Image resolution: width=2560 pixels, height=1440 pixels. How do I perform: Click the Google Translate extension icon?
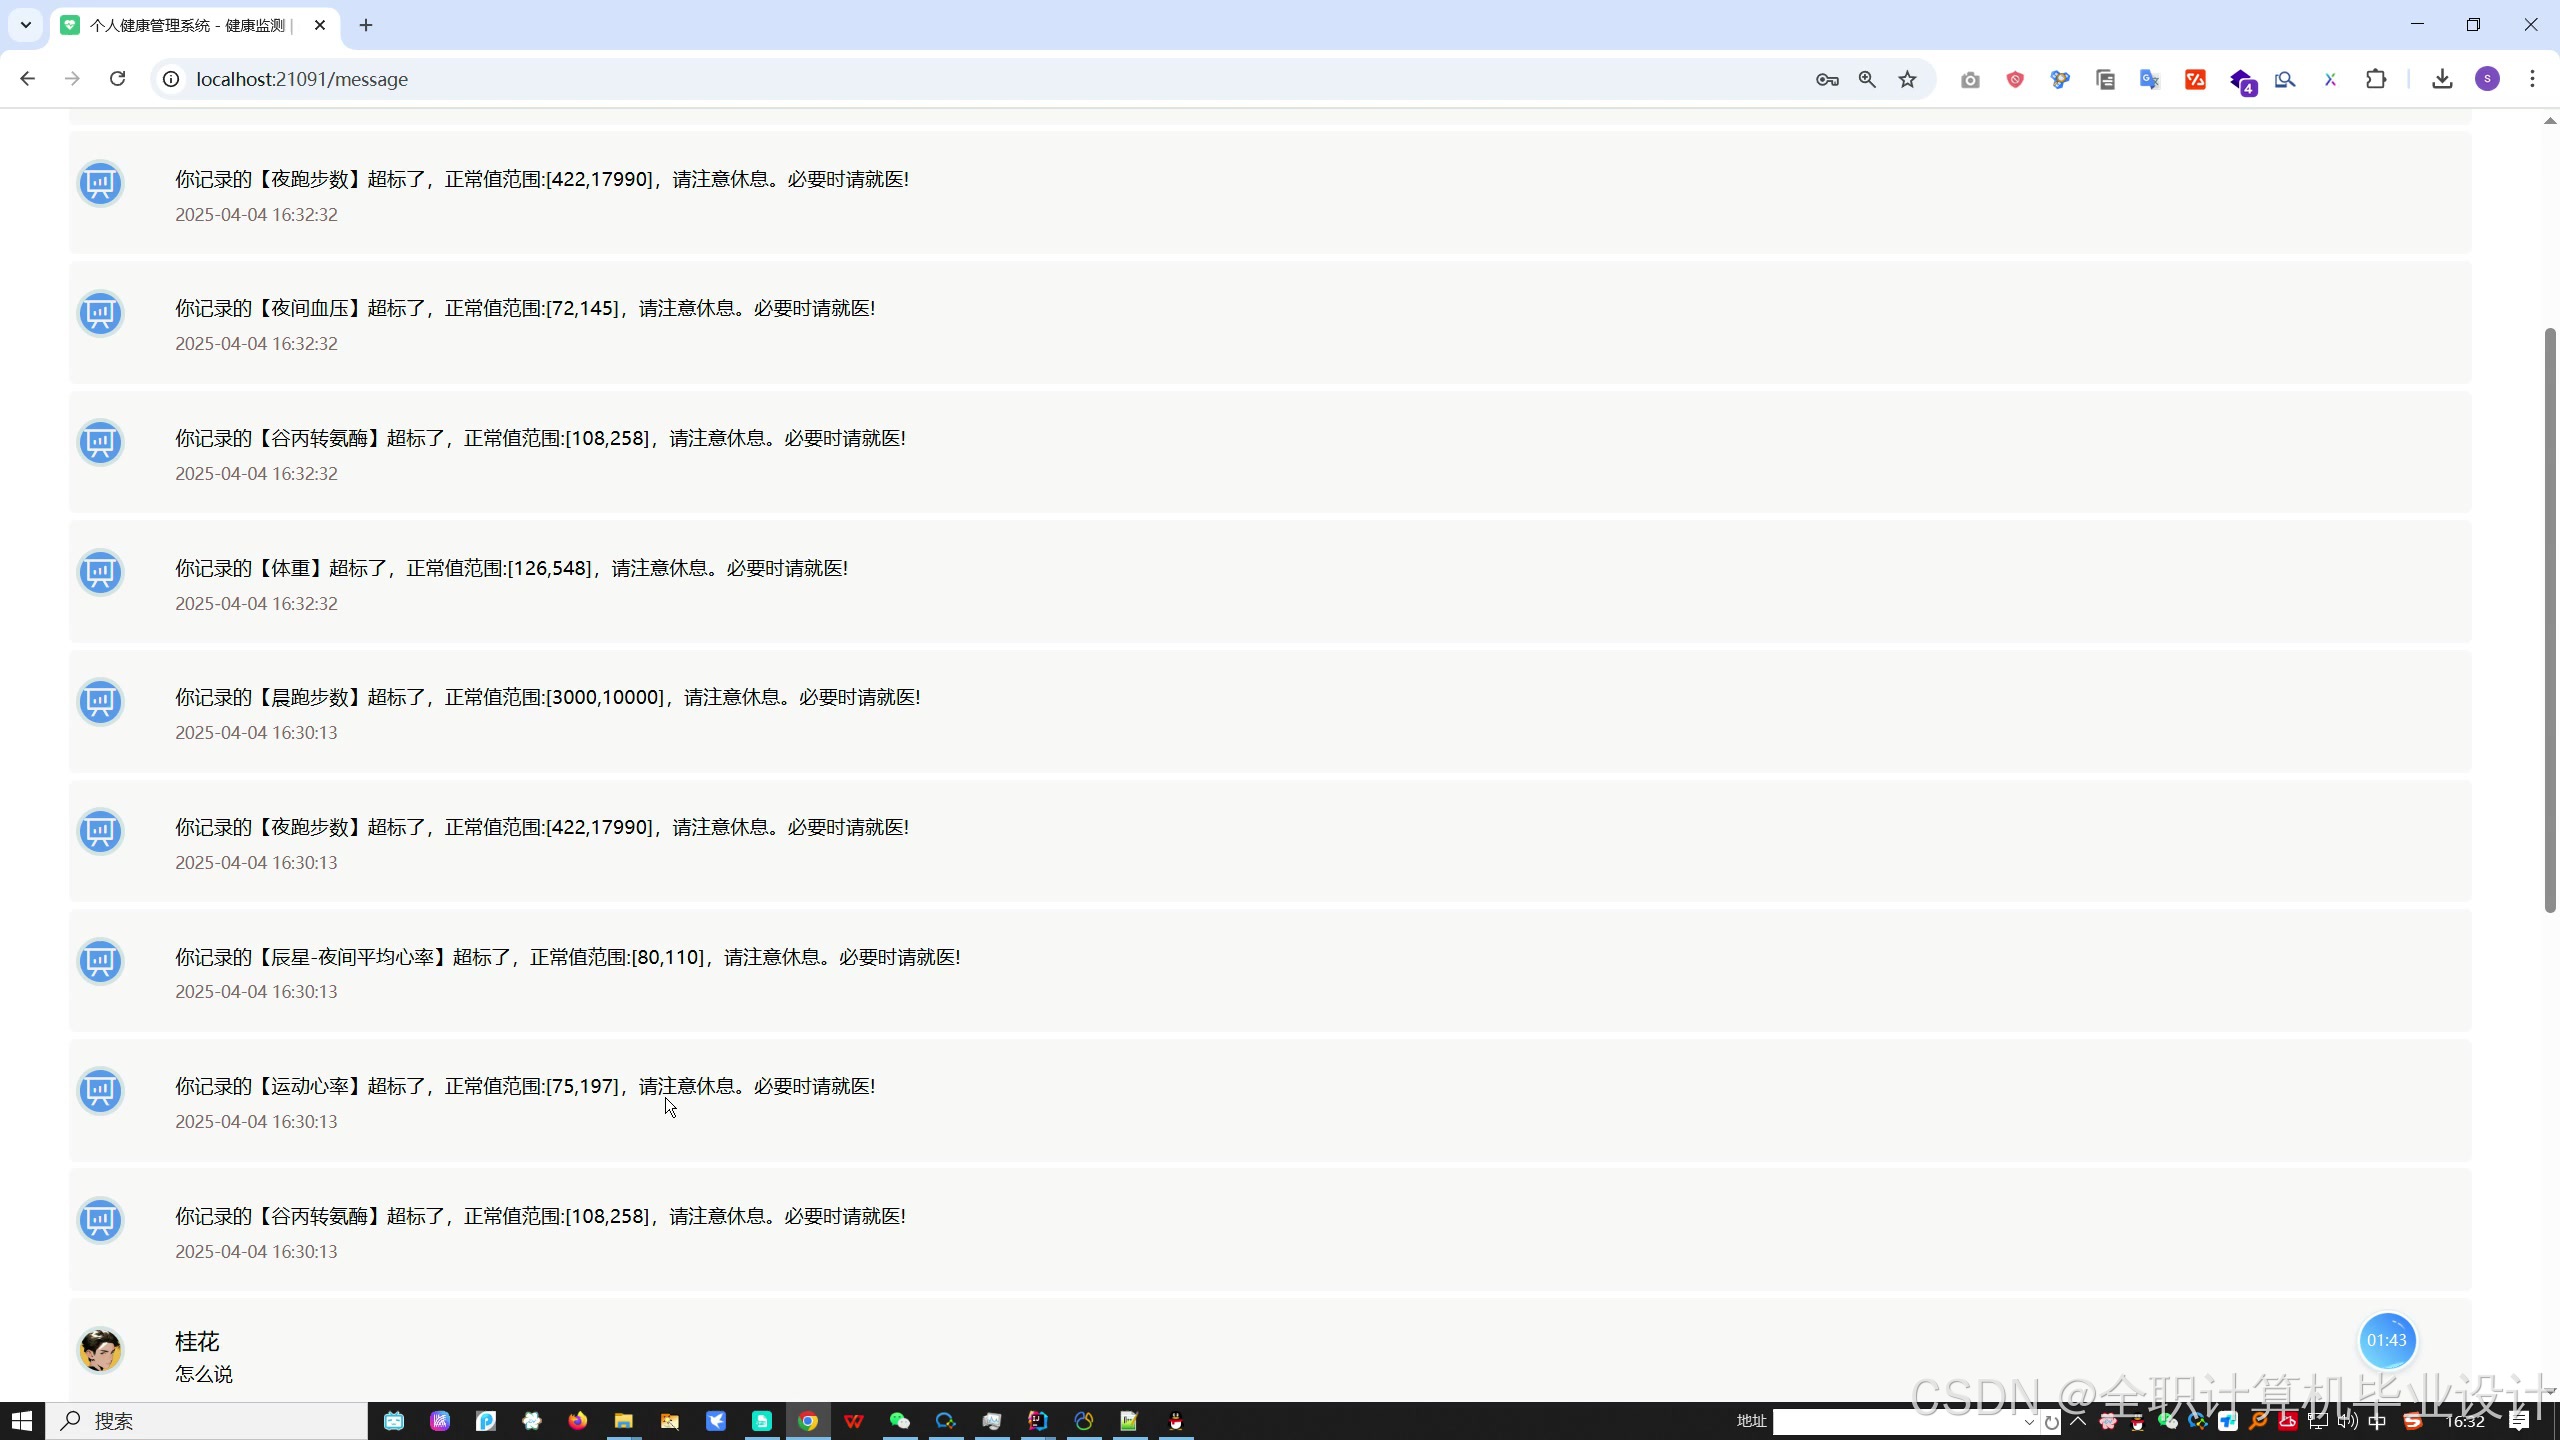point(2149,79)
